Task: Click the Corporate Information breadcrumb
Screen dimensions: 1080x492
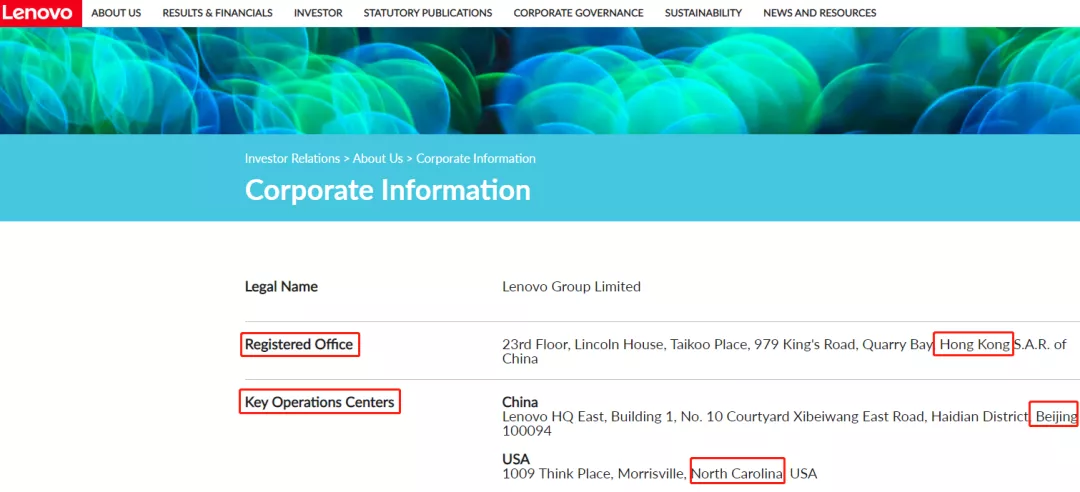Action: coord(476,159)
